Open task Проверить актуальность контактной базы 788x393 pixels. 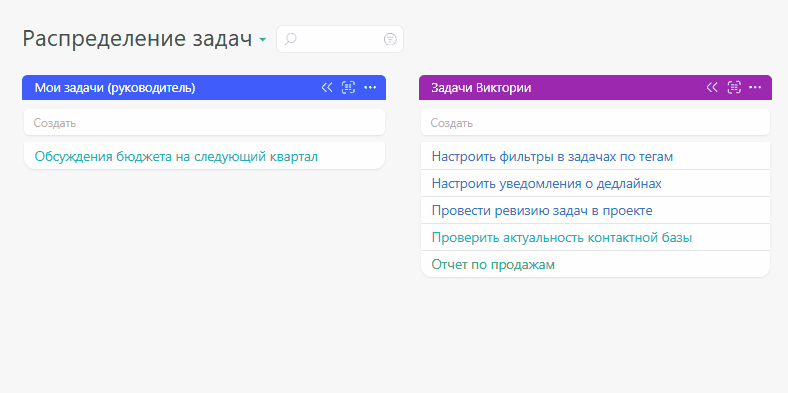pyautogui.click(x=562, y=238)
